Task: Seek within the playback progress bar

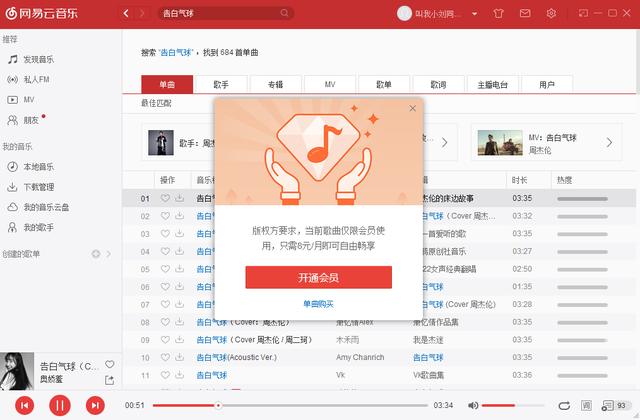Action: [x=290, y=405]
